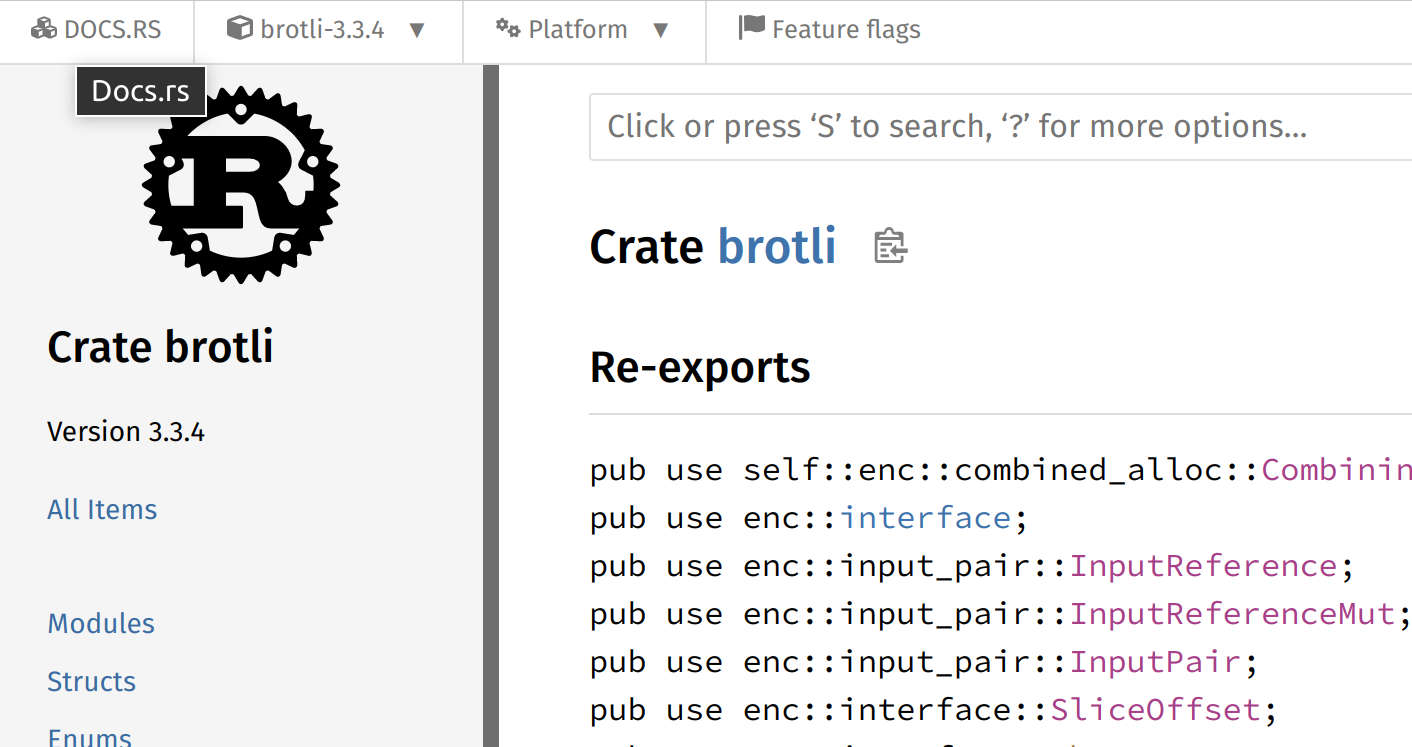
Task: Jump to Enums section in sidebar
Action: coord(89,737)
